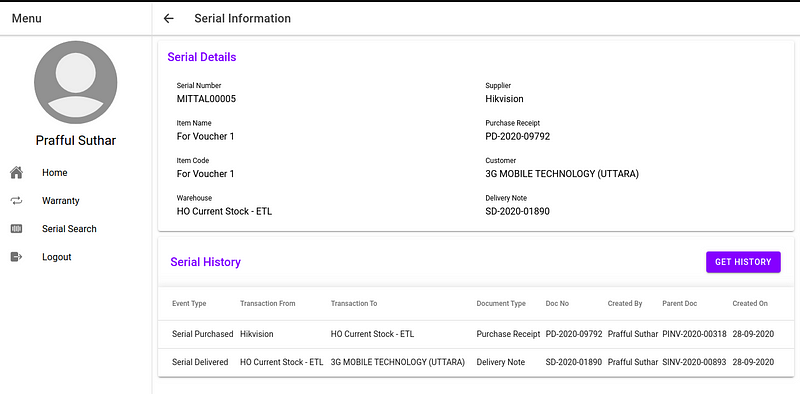Screen dimensions: 800x394
Task: Select serial number MITTAL00005
Action: point(206,99)
